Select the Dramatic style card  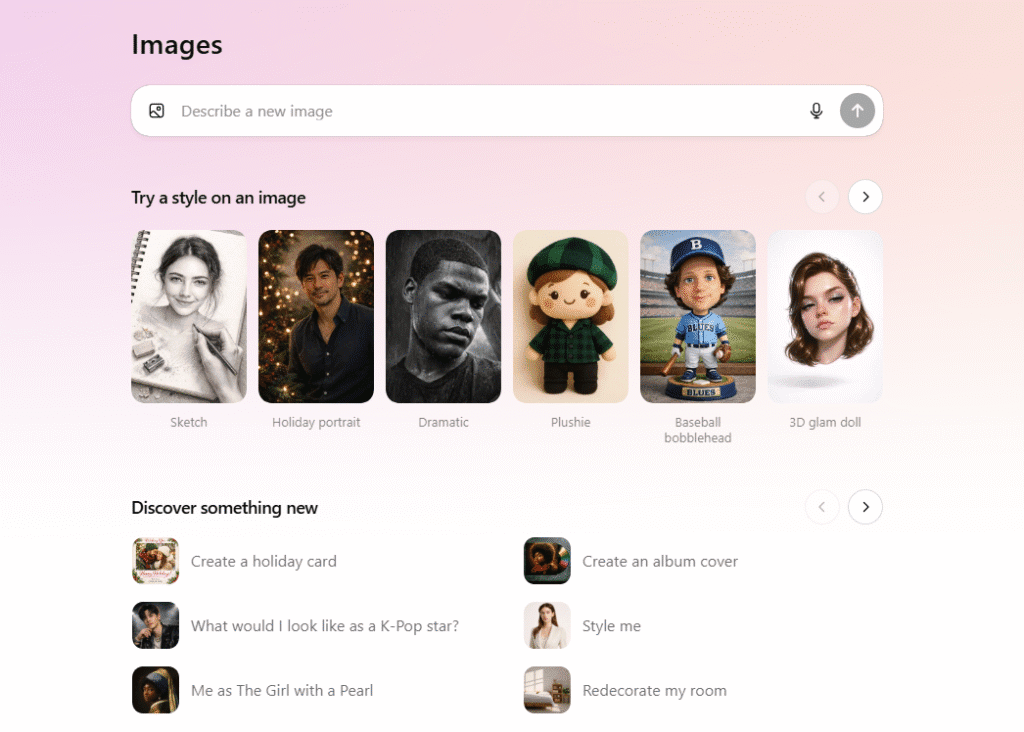[443, 316]
